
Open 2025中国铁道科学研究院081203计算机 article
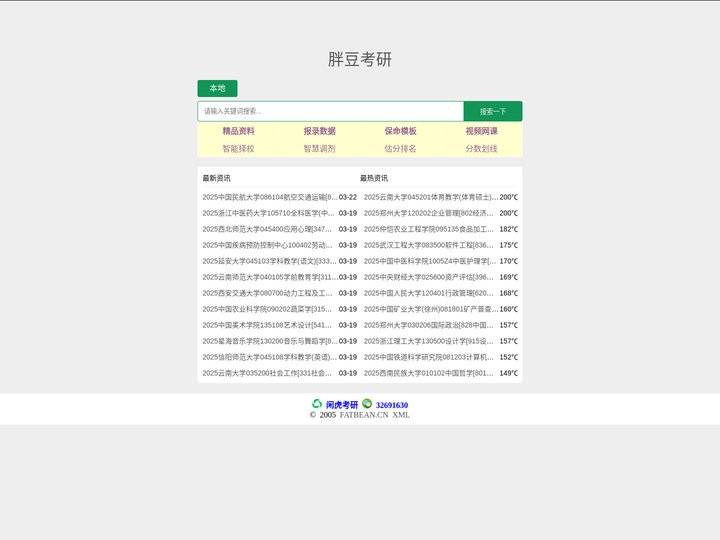[428, 357]
